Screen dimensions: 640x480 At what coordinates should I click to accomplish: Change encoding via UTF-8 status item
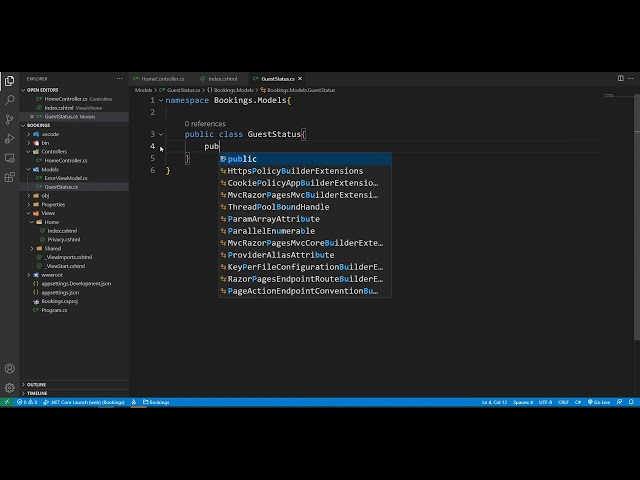(x=545, y=402)
